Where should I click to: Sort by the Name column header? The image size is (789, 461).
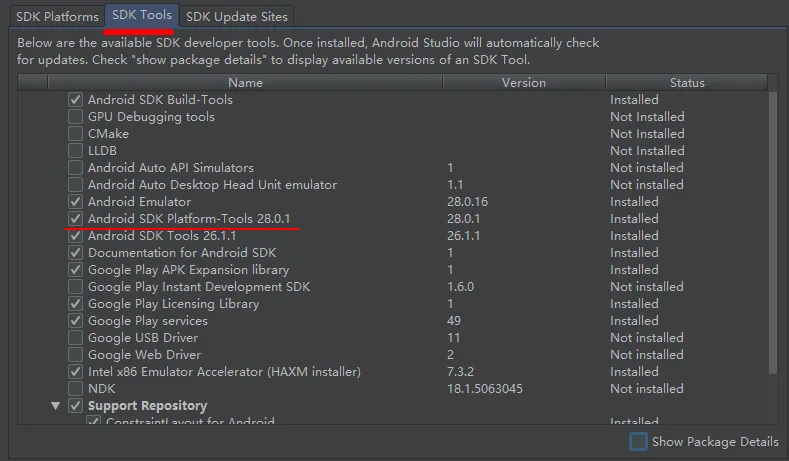[x=245, y=83]
